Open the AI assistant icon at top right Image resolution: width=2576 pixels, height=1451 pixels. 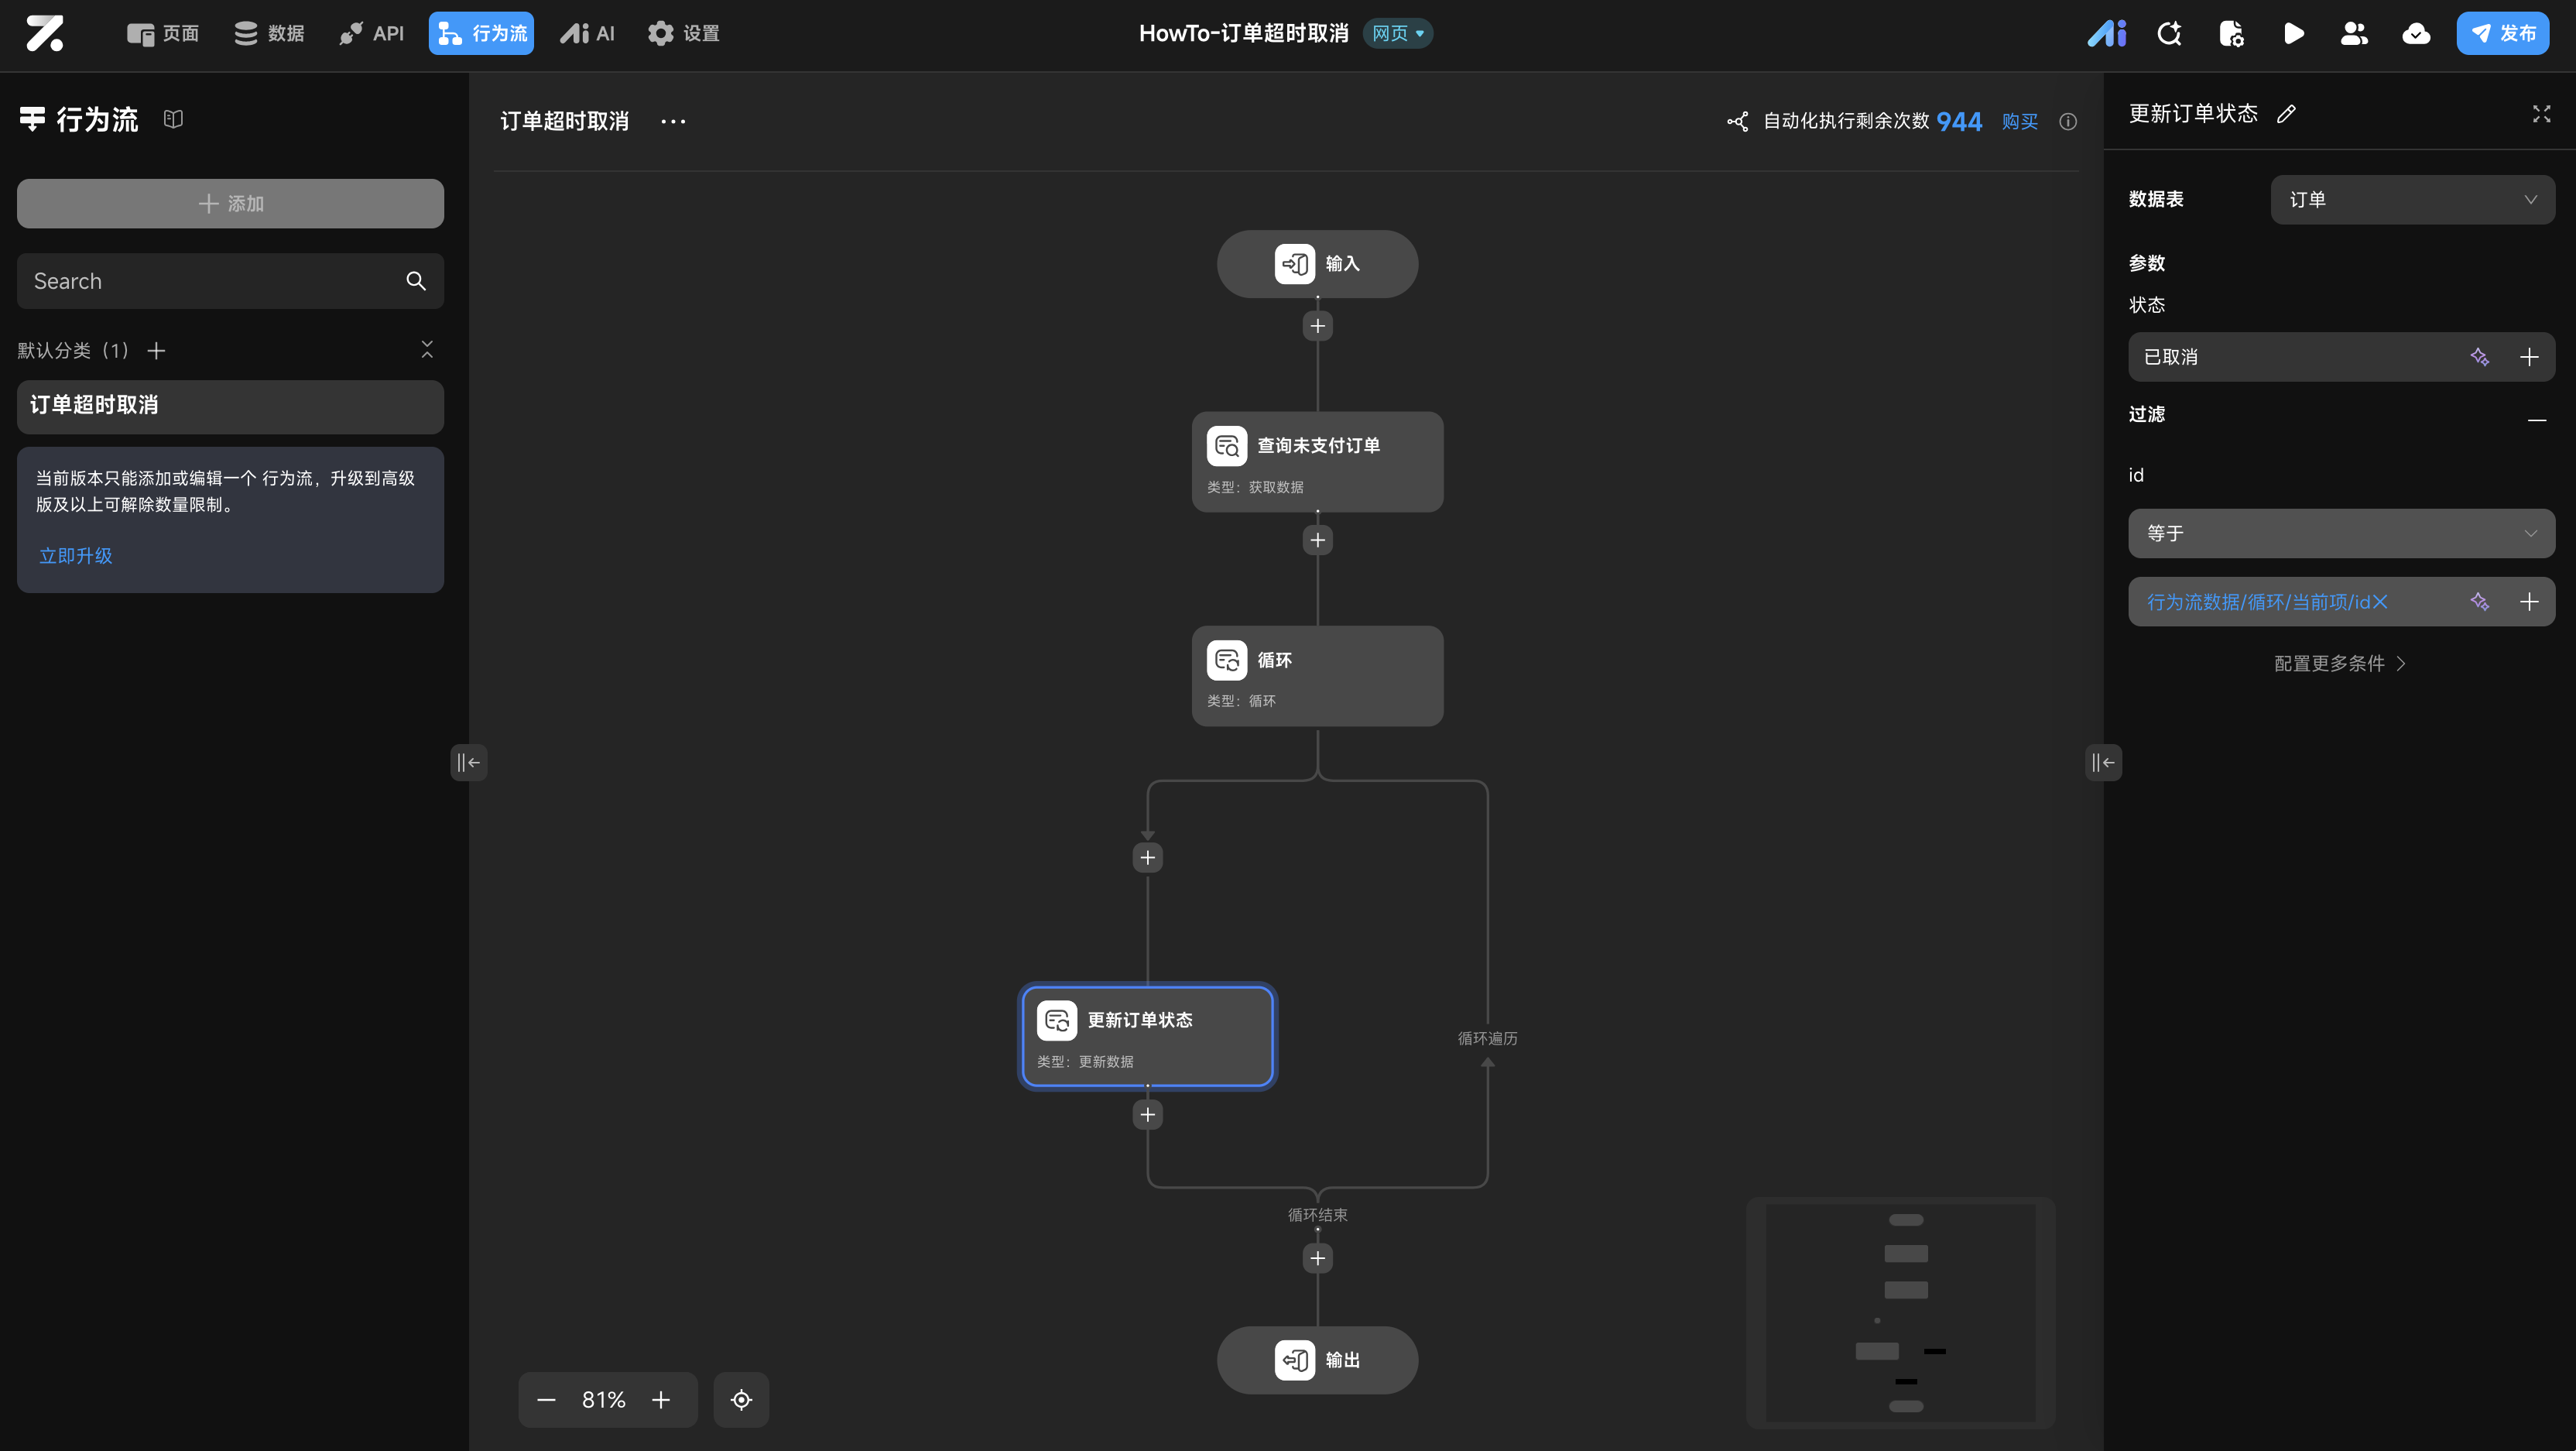click(2106, 34)
